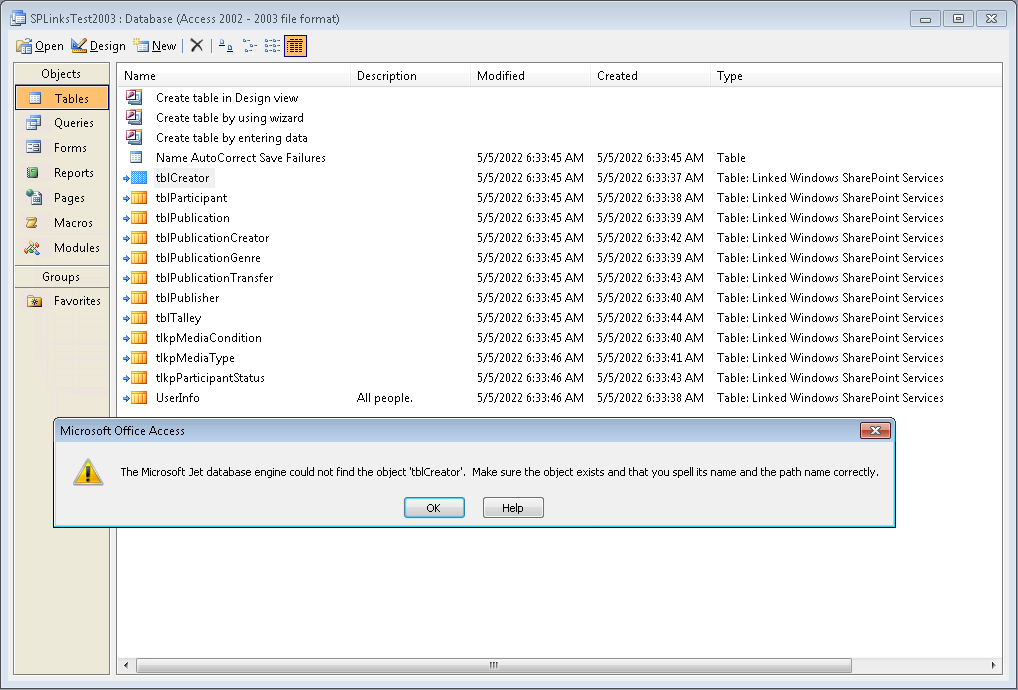Select Reports in the Objects bar

pos(62,173)
